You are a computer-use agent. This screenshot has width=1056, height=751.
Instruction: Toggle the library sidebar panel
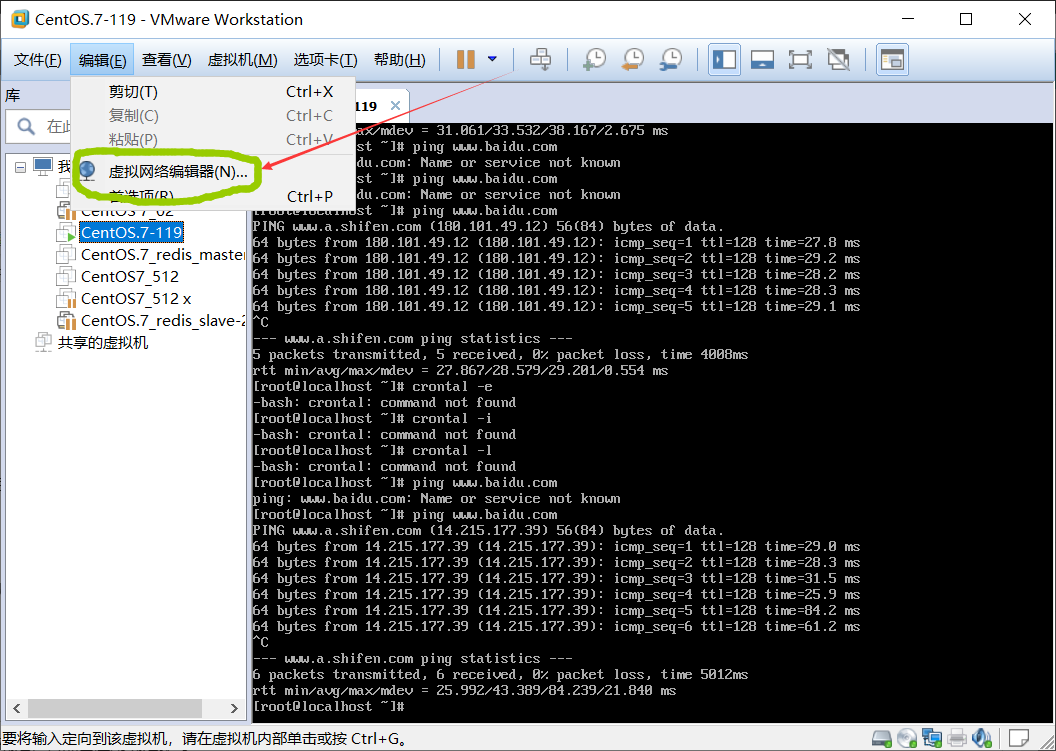tap(724, 60)
